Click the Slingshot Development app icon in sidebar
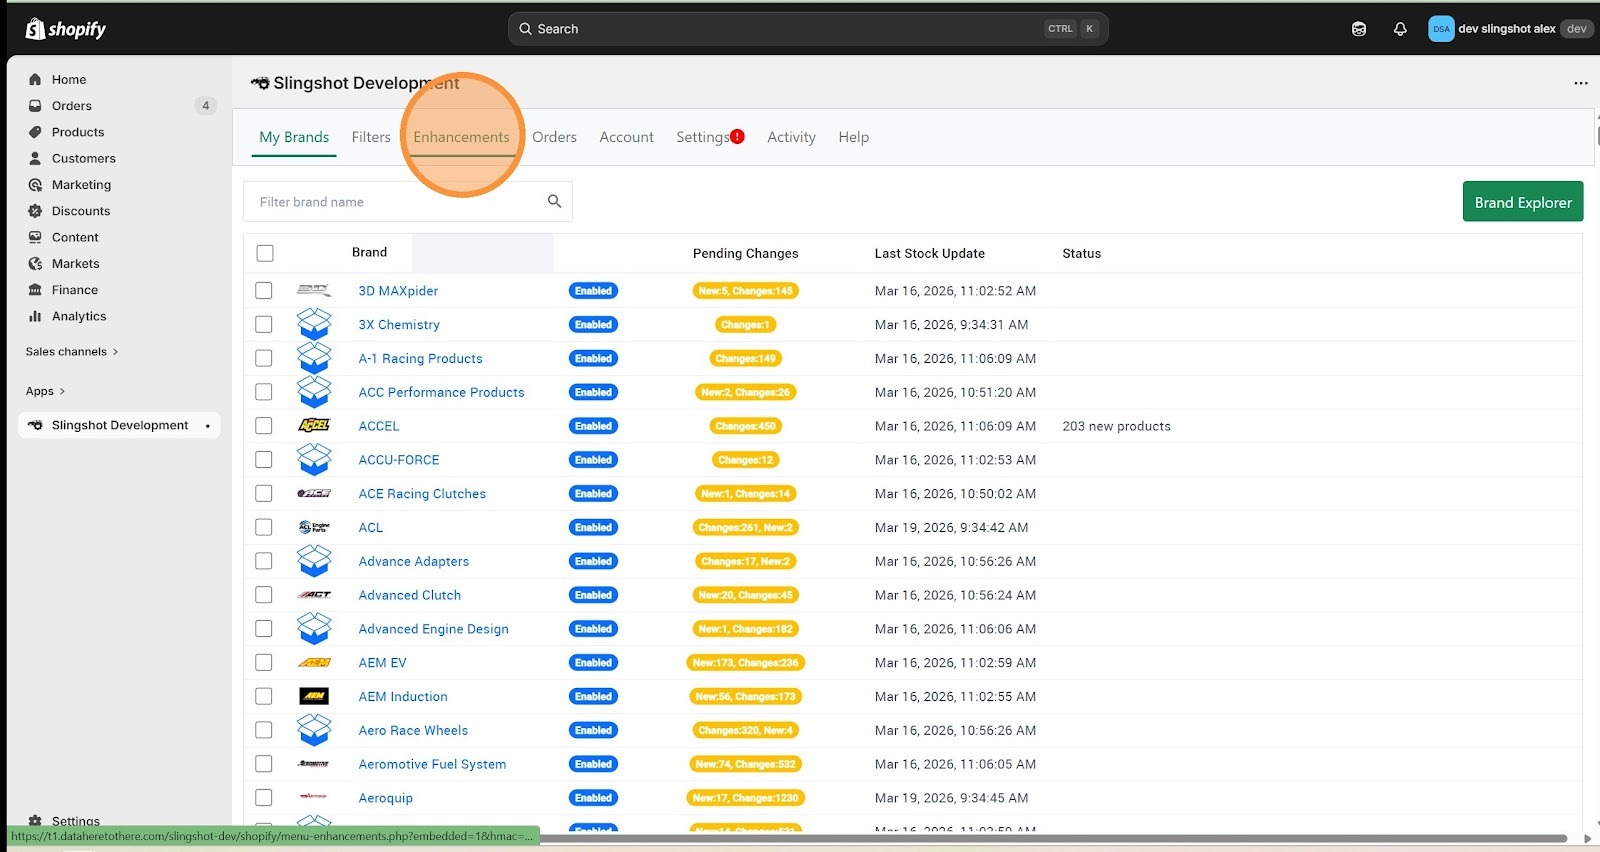Viewport: 1600px width, 852px height. [35, 425]
